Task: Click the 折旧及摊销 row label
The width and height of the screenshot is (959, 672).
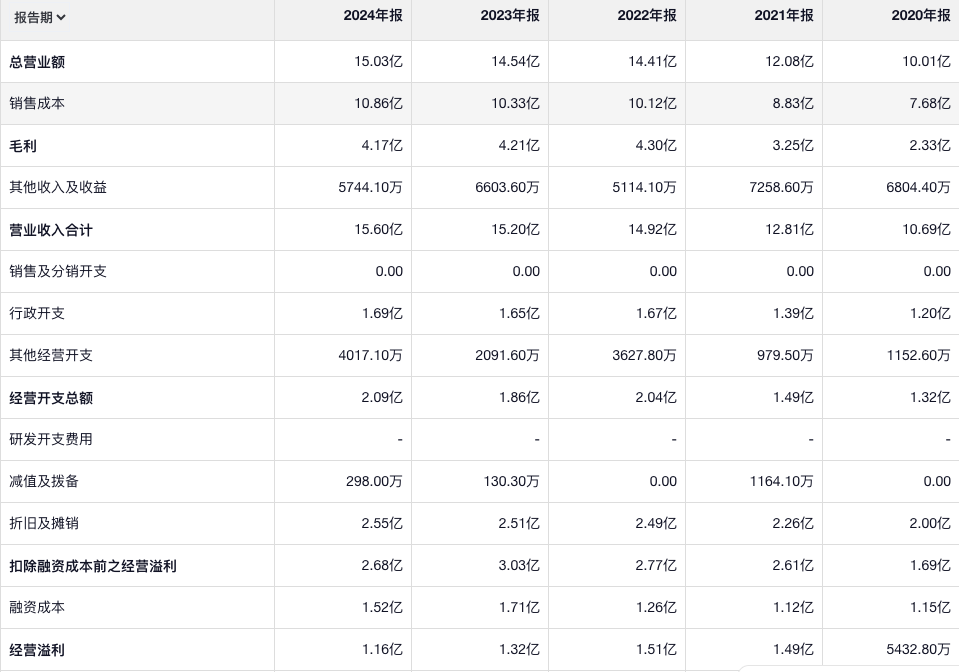Action: (x=44, y=524)
